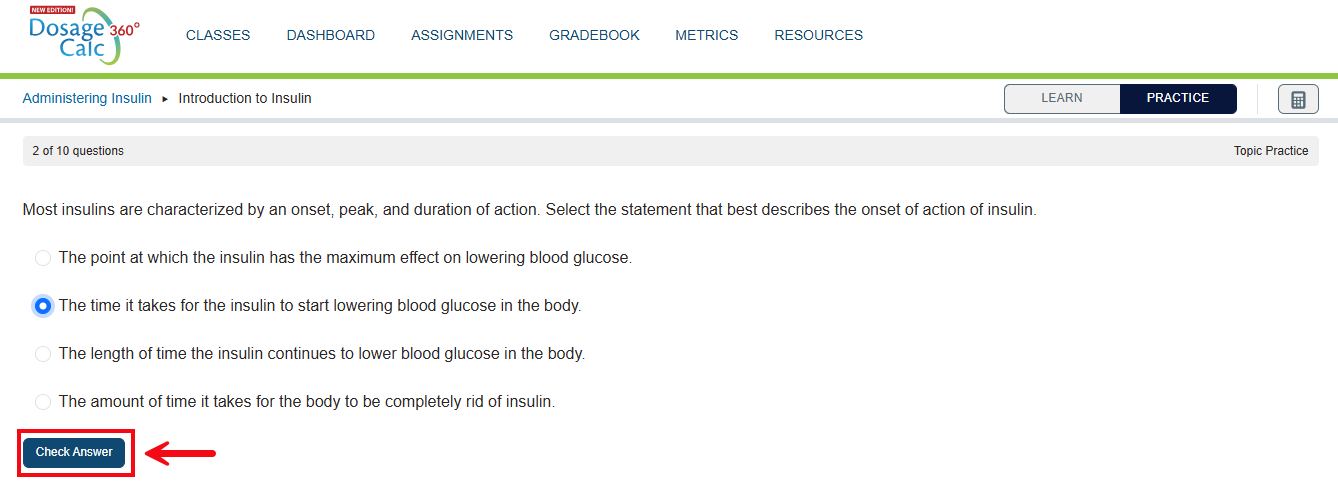The image size is (1338, 498).
Task: Switch to Practice mode
Action: [1178, 98]
